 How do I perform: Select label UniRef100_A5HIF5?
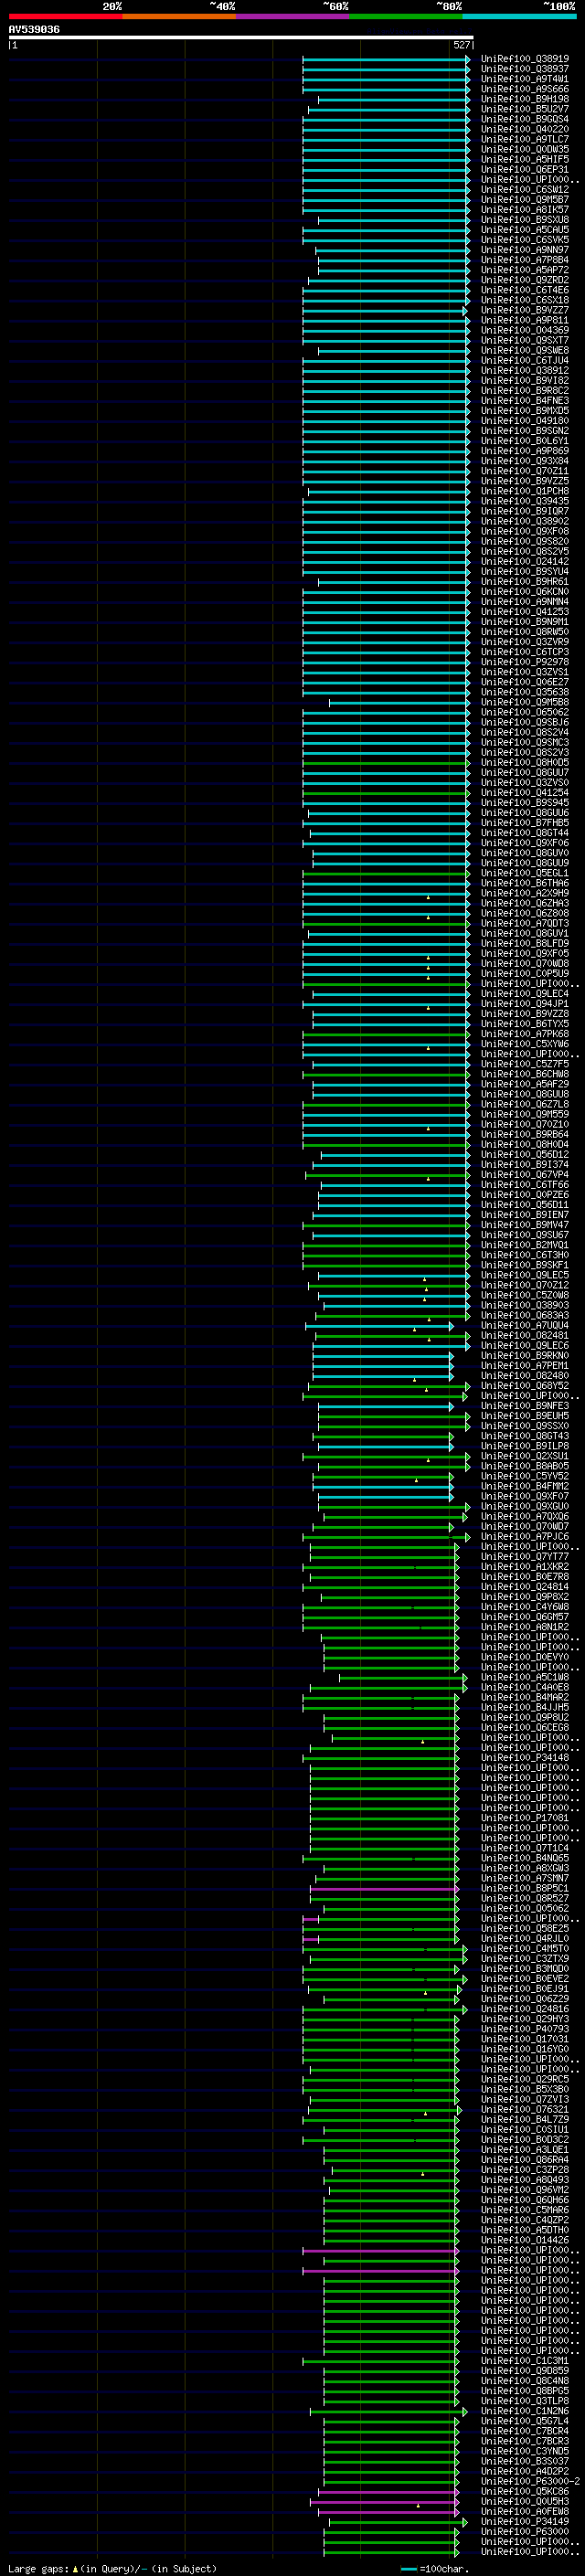pos(524,159)
